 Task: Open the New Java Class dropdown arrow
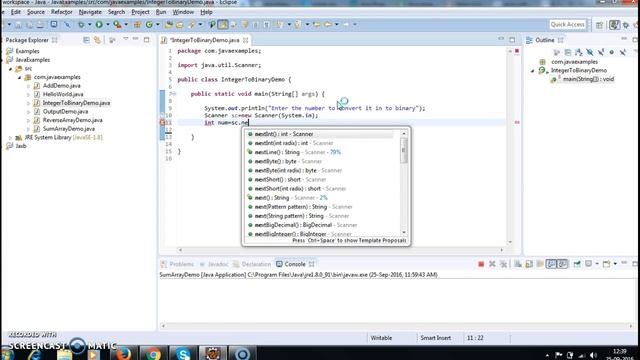pos(158,25)
